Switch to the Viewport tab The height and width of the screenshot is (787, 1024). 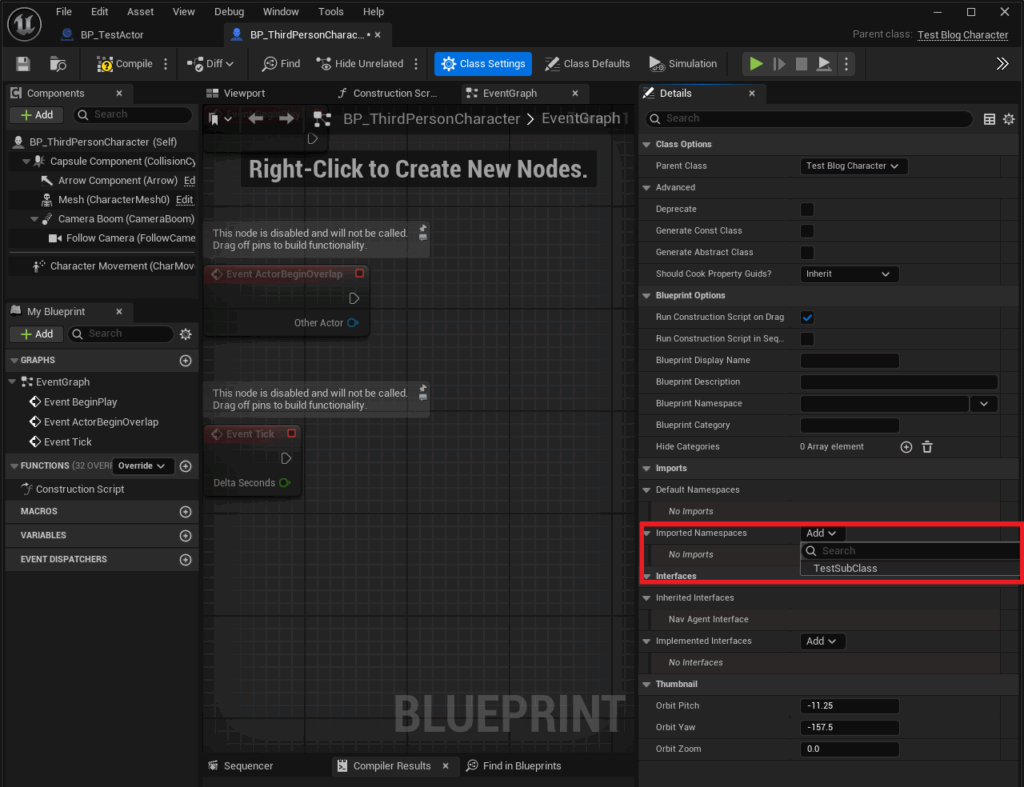(236, 93)
